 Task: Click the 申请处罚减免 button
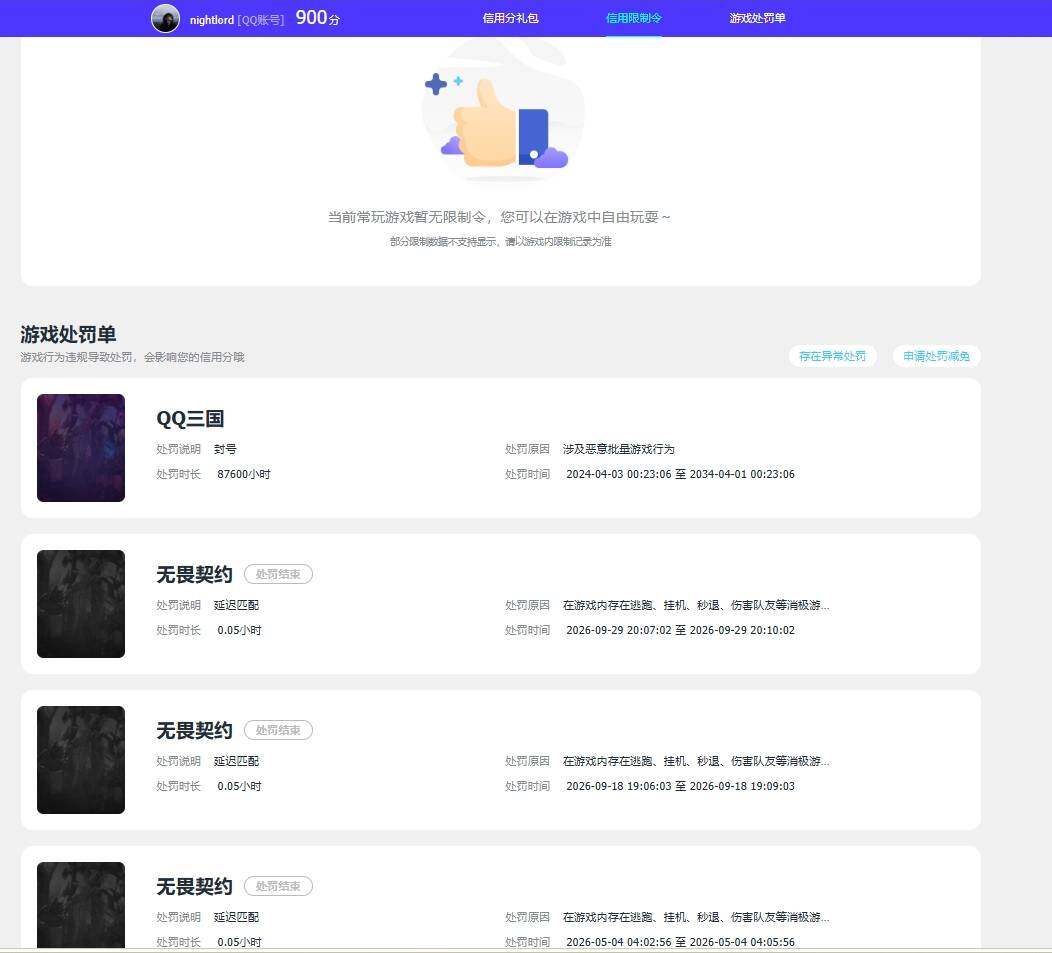coord(937,356)
